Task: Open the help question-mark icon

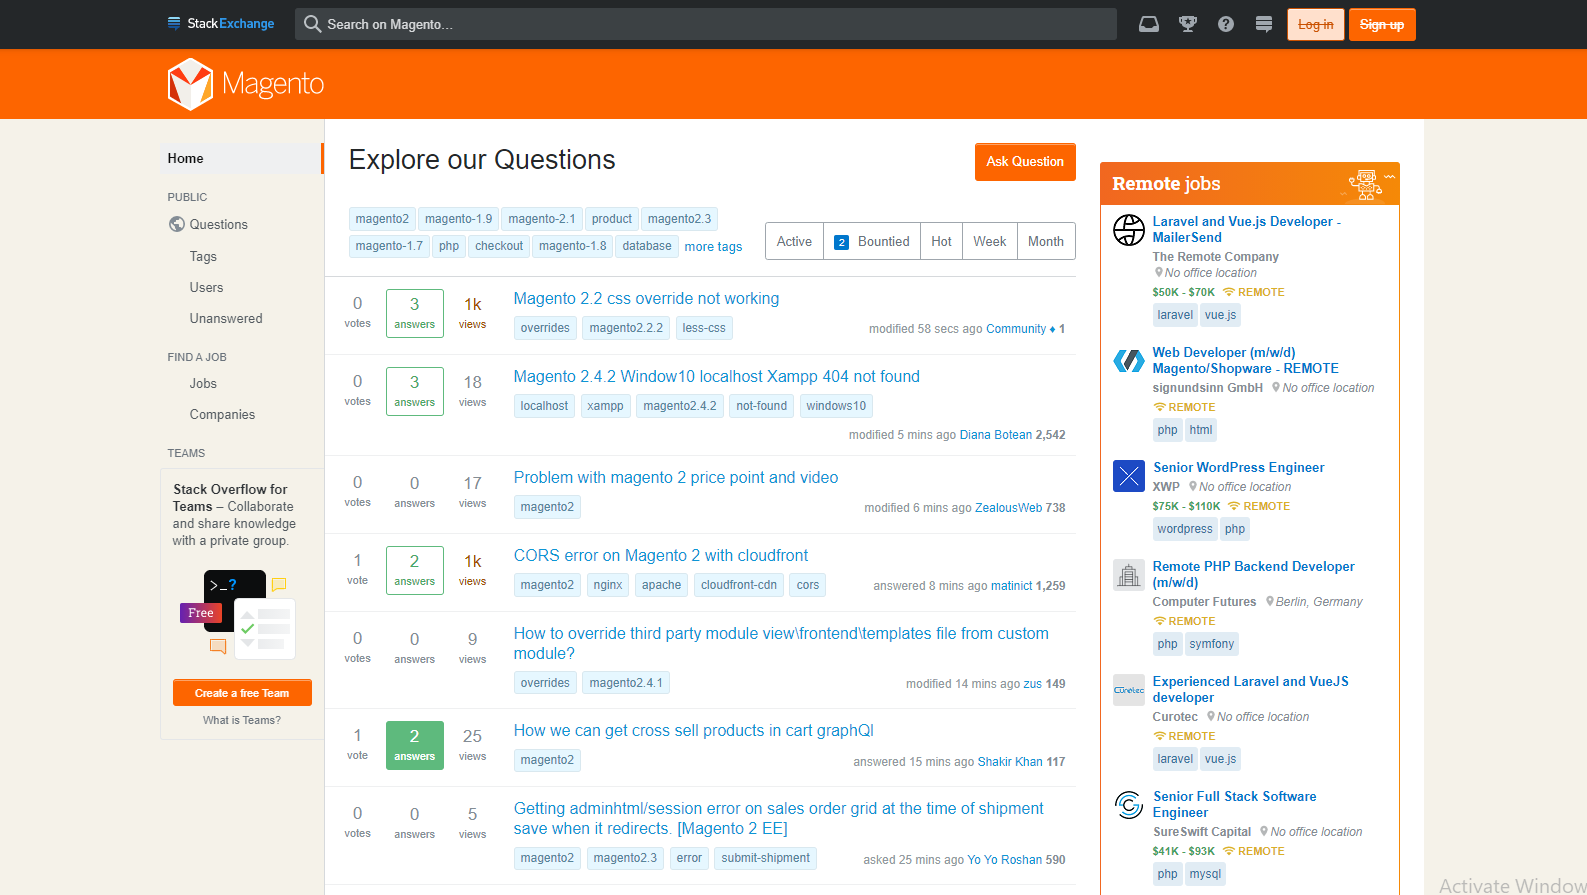Action: [1226, 24]
